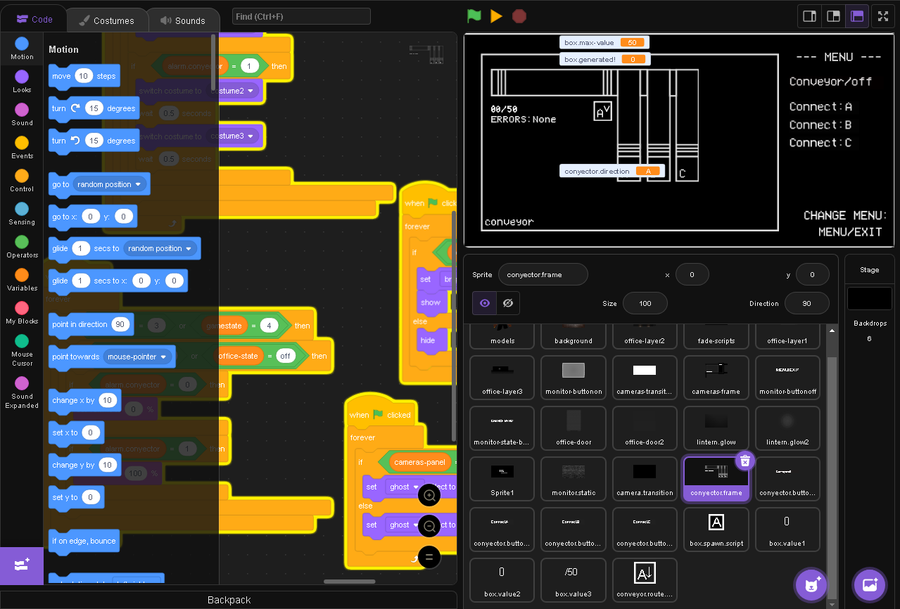Click the yellow pause button above the stage
Image resolution: width=900 pixels, height=609 pixels.
pyautogui.click(x=496, y=16)
